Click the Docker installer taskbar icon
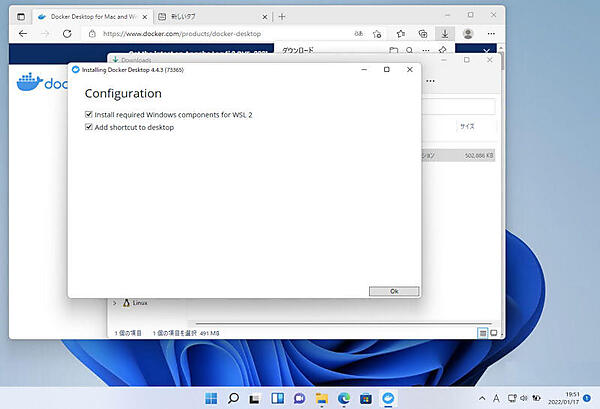 point(389,398)
